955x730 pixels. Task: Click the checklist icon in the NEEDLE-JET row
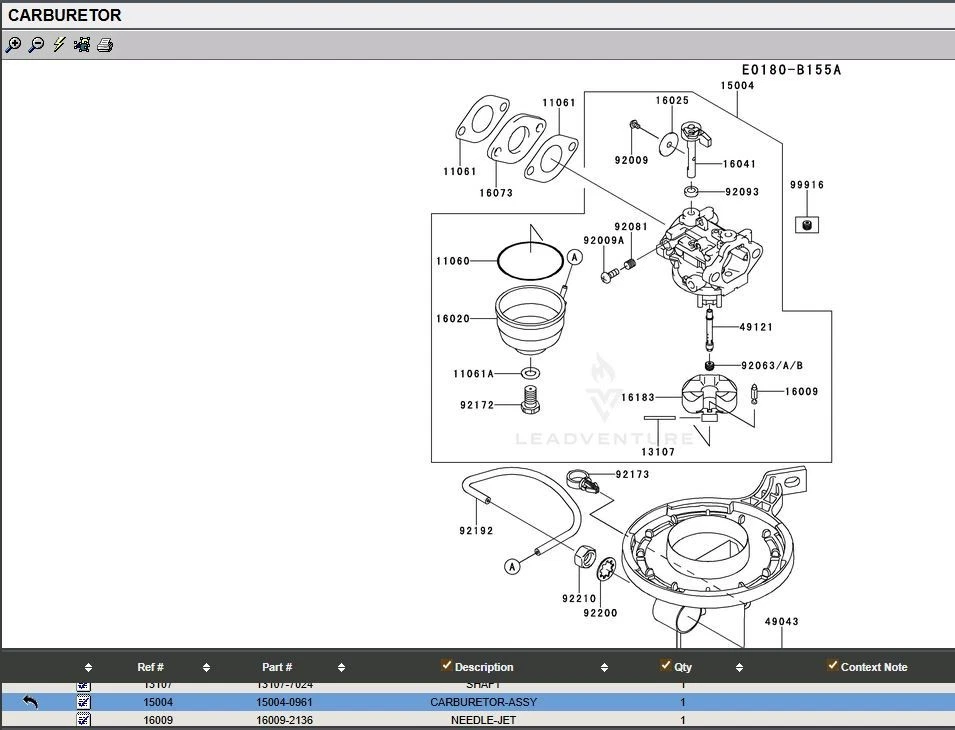[x=83, y=719]
